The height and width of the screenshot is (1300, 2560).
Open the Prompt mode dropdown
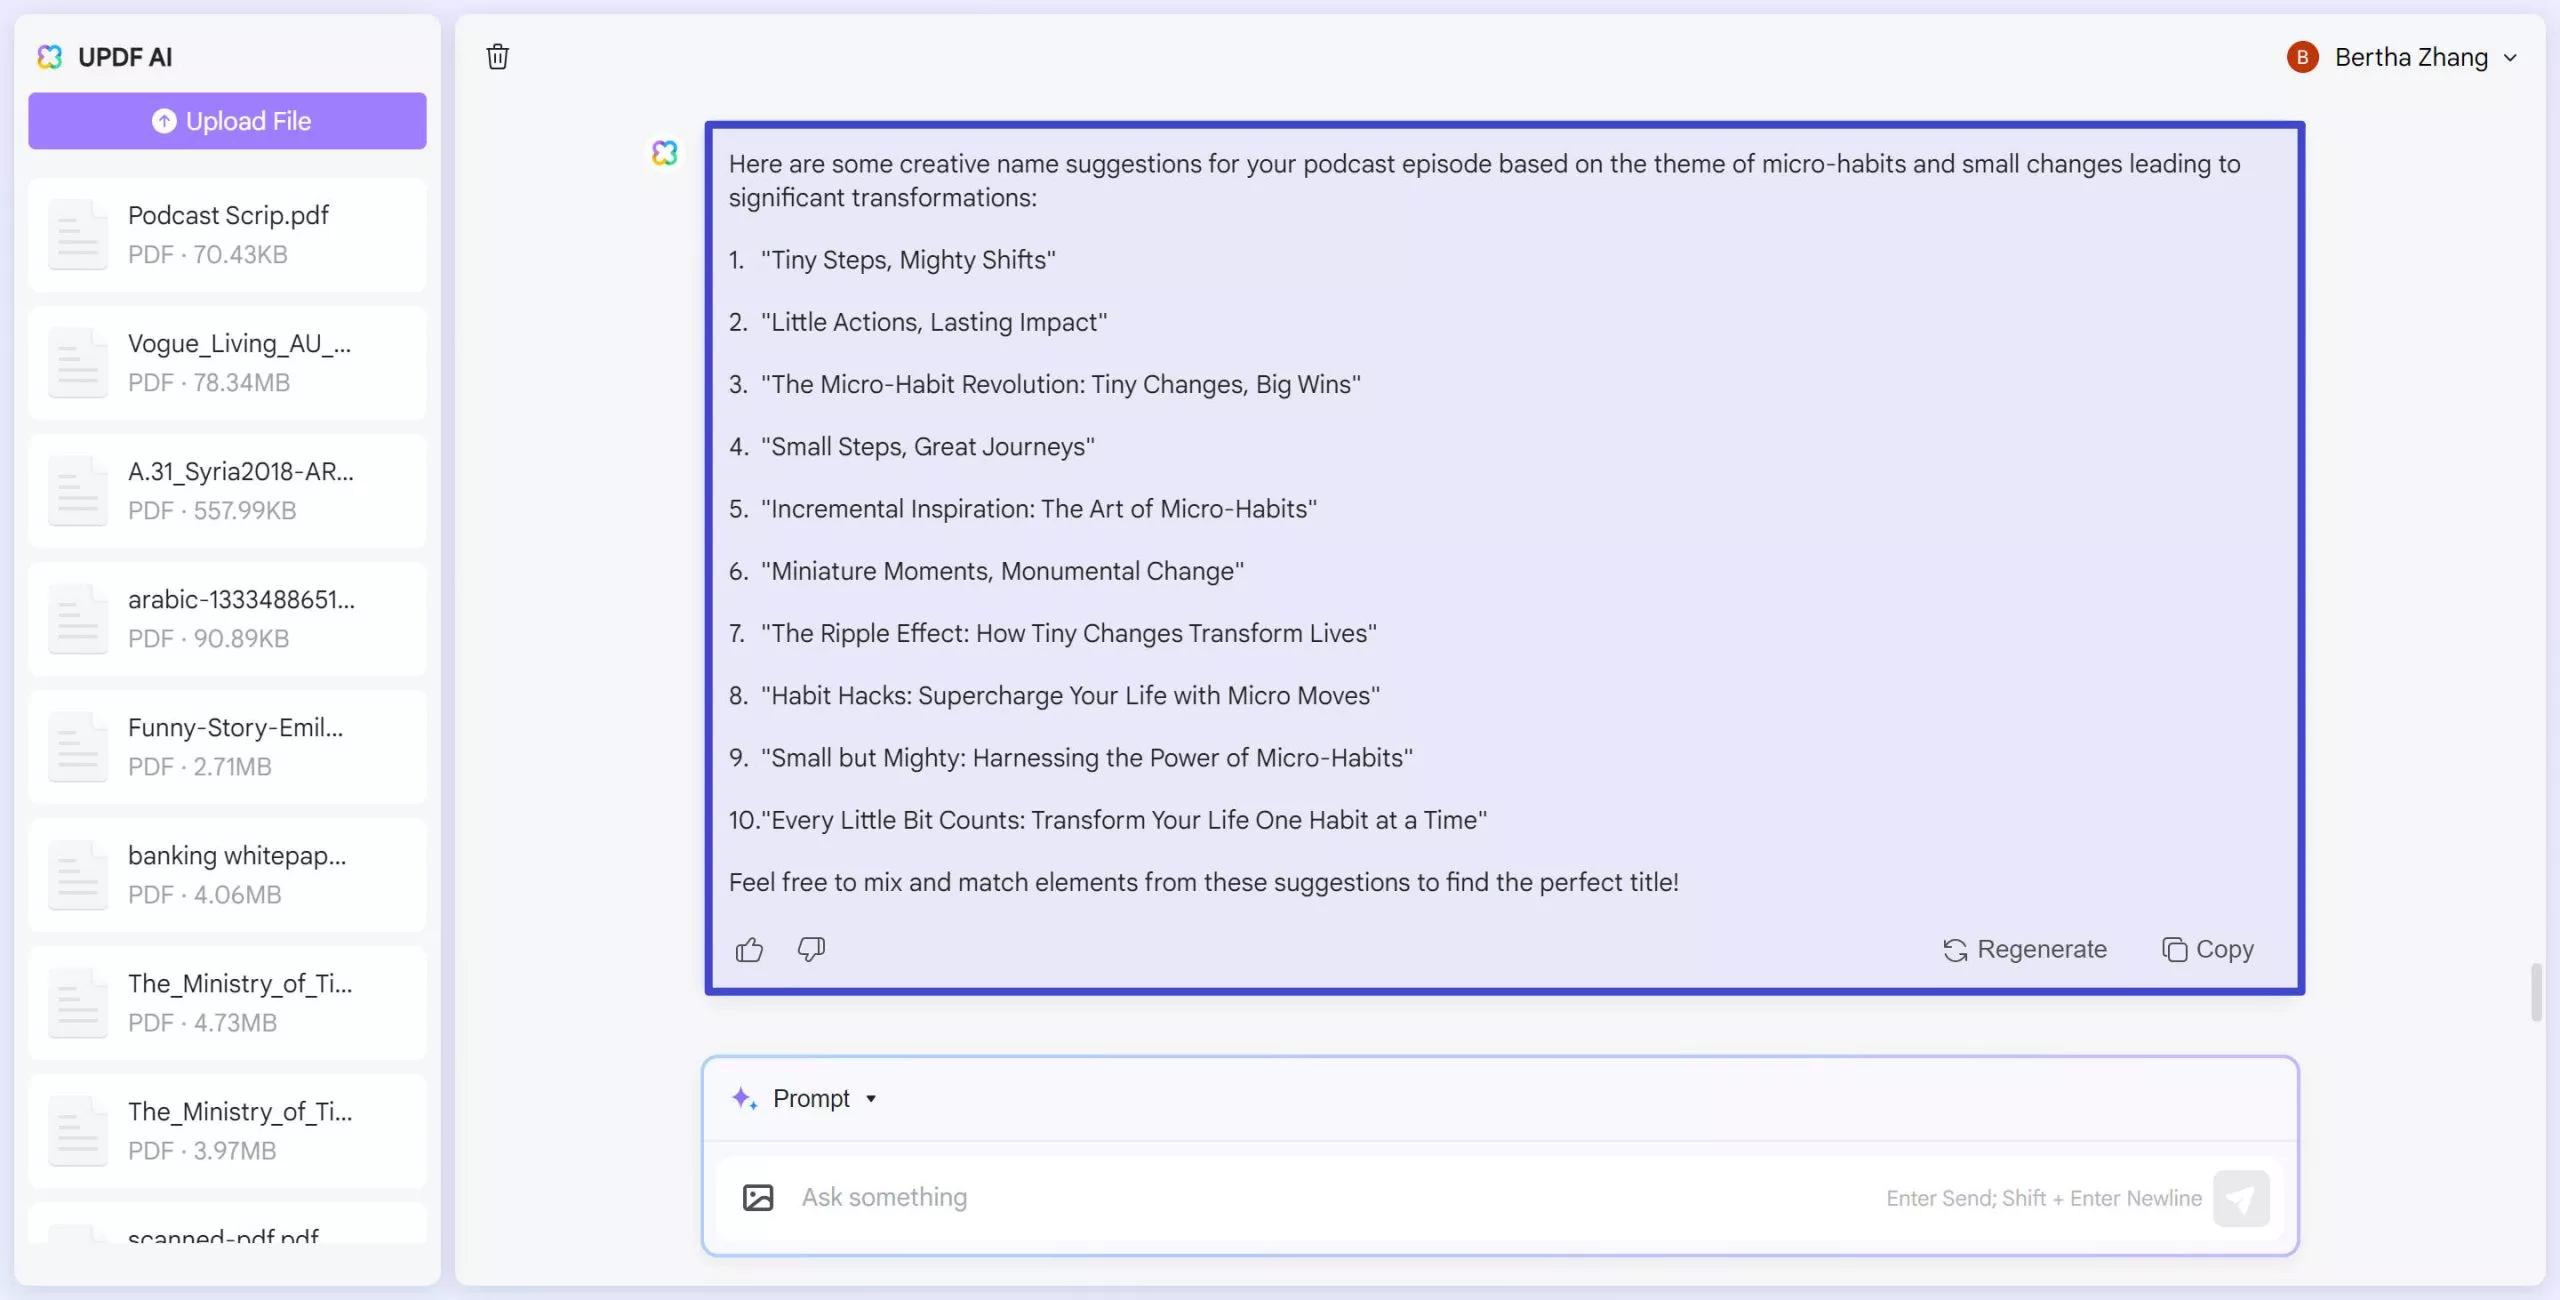tap(869, 1098)
